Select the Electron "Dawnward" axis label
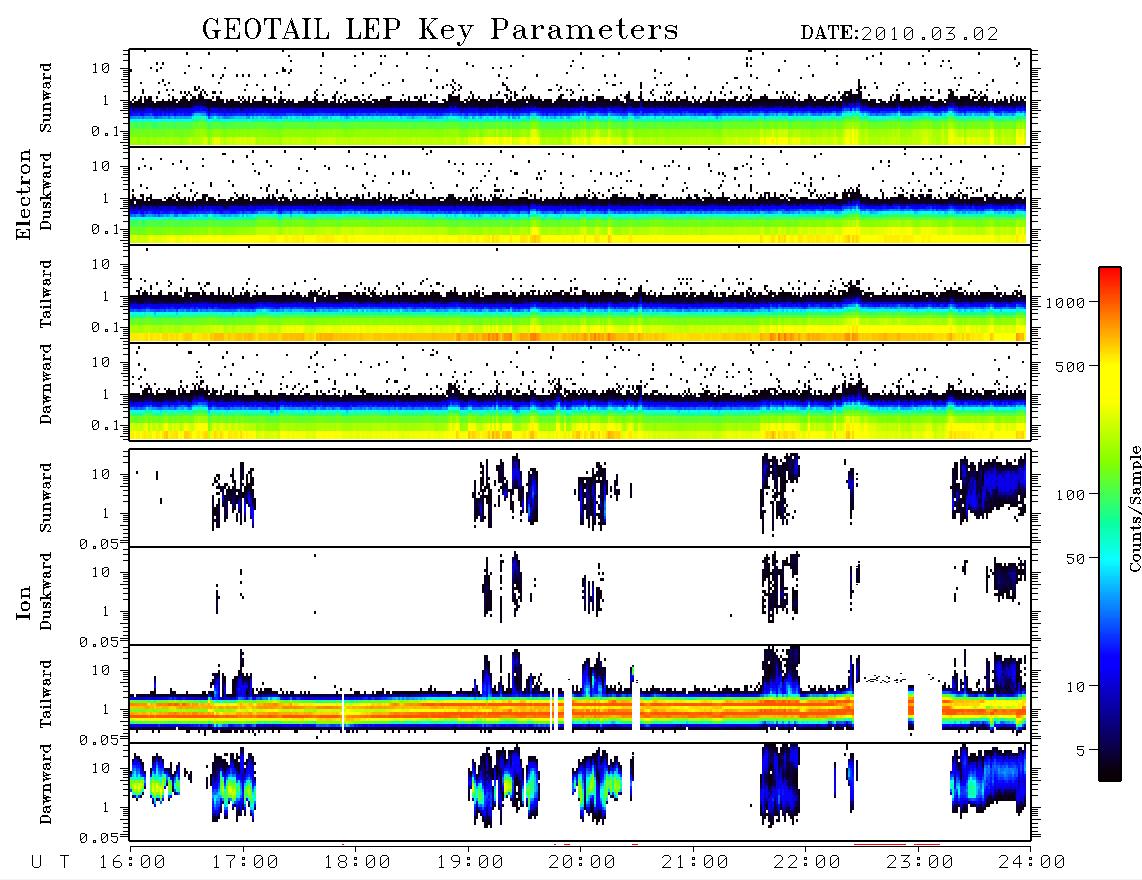This screenshot has height=880, width=1142. pyautogui.click(x=46, y=384)
